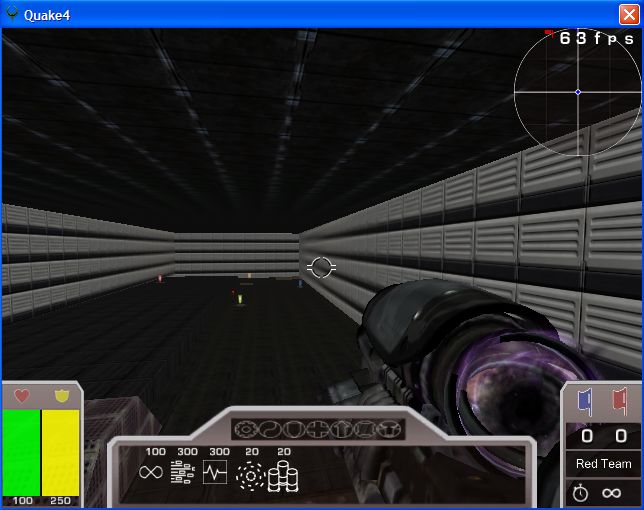Click the green health bar
Screen dimensions: 644x510
21,453
